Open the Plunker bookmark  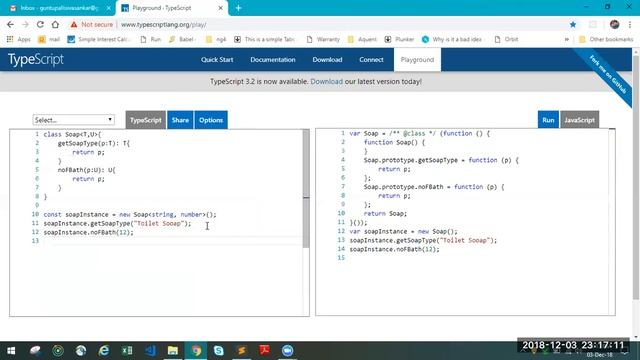click(399, 39)
